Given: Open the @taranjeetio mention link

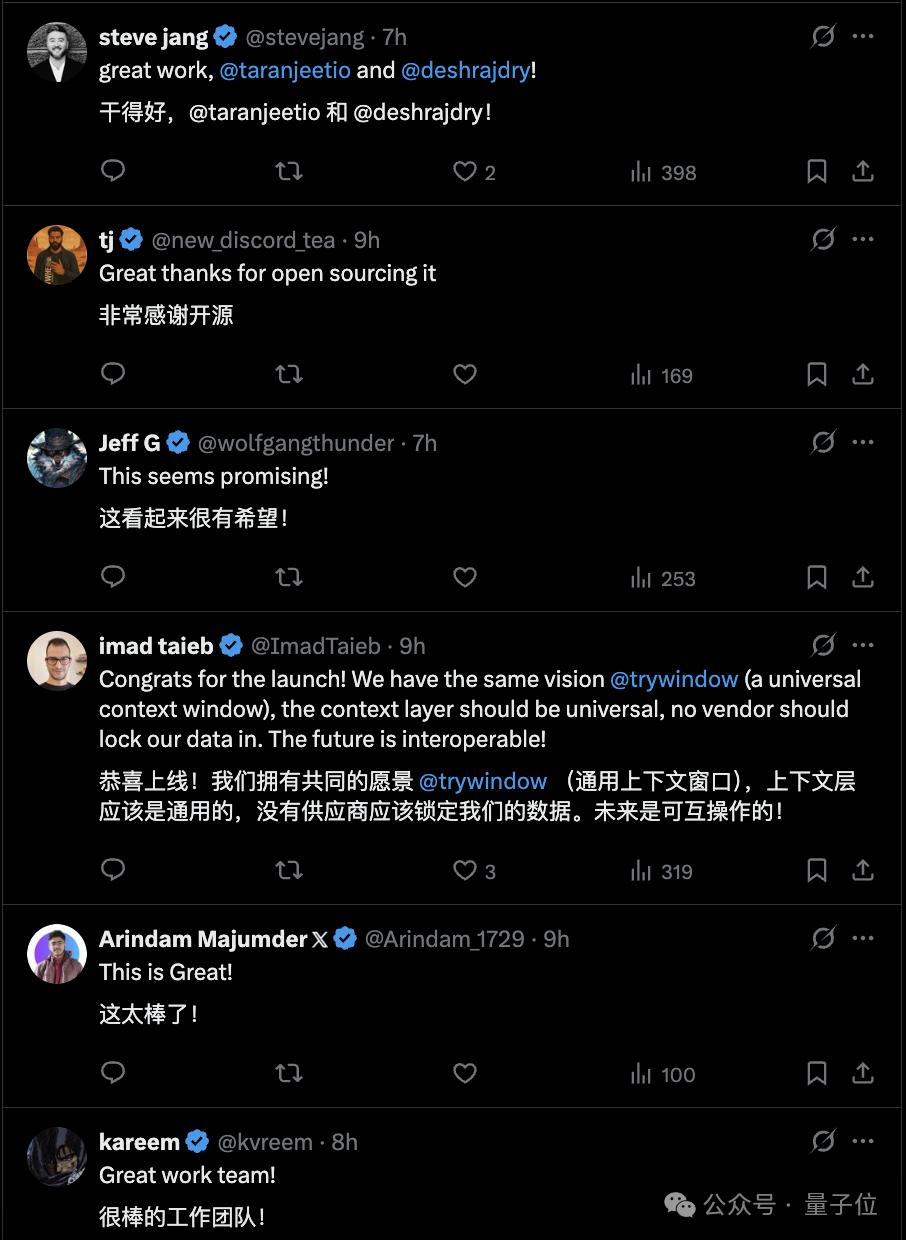Looking at the screenshot, I should tap(284, 71).
